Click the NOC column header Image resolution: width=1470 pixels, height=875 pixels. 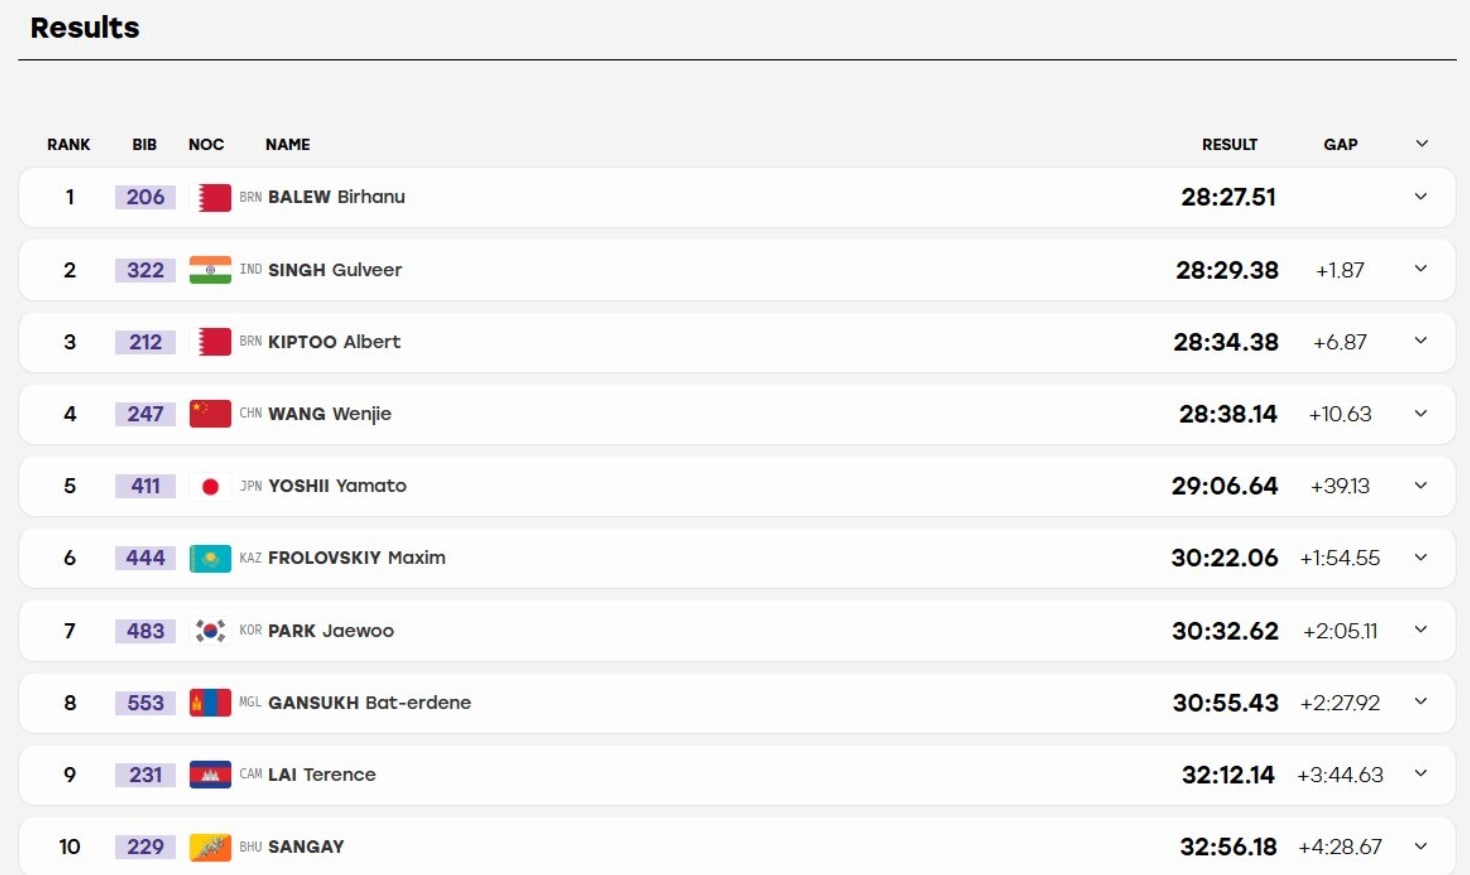tap(206, 144)
